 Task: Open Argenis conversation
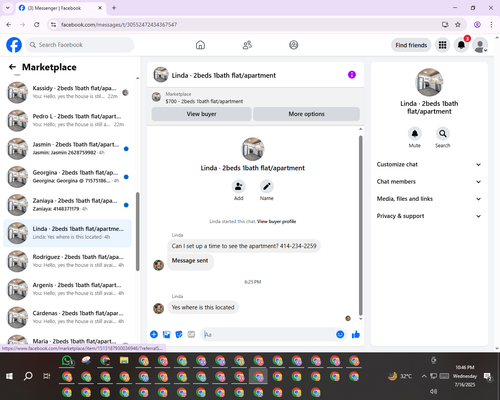[x=68, y=289]
